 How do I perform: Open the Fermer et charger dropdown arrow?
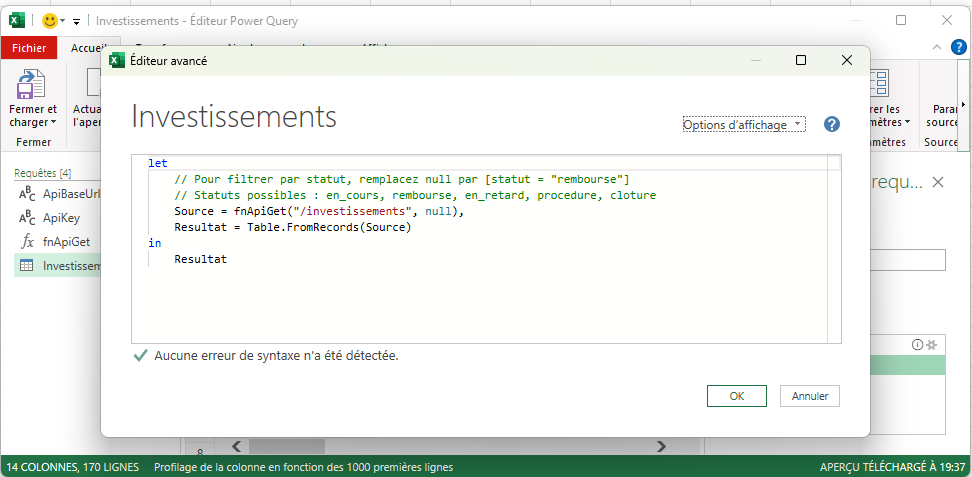click(x=54, y=123)
